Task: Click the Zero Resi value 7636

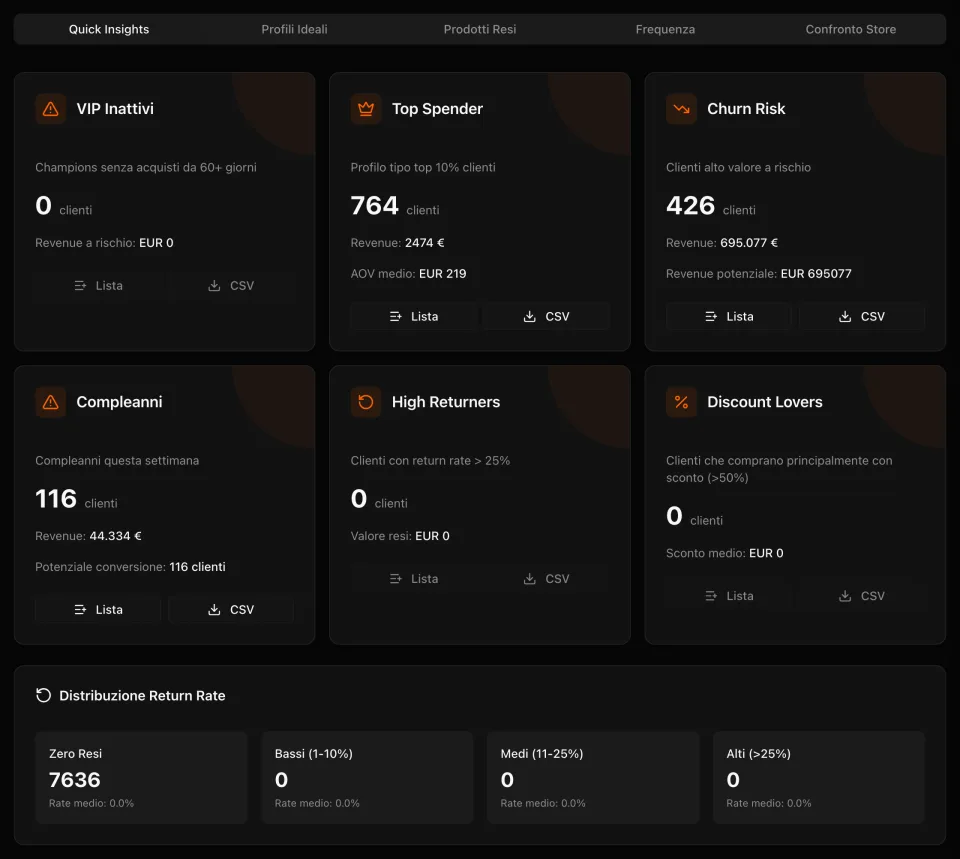Action: (x=75, y=780)
